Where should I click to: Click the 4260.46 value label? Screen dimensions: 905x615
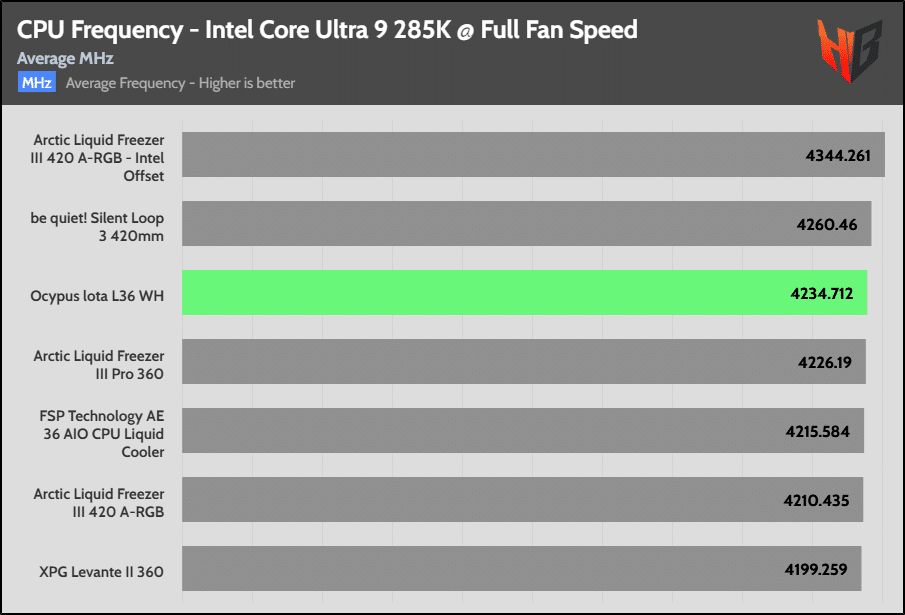coord(827,224)
